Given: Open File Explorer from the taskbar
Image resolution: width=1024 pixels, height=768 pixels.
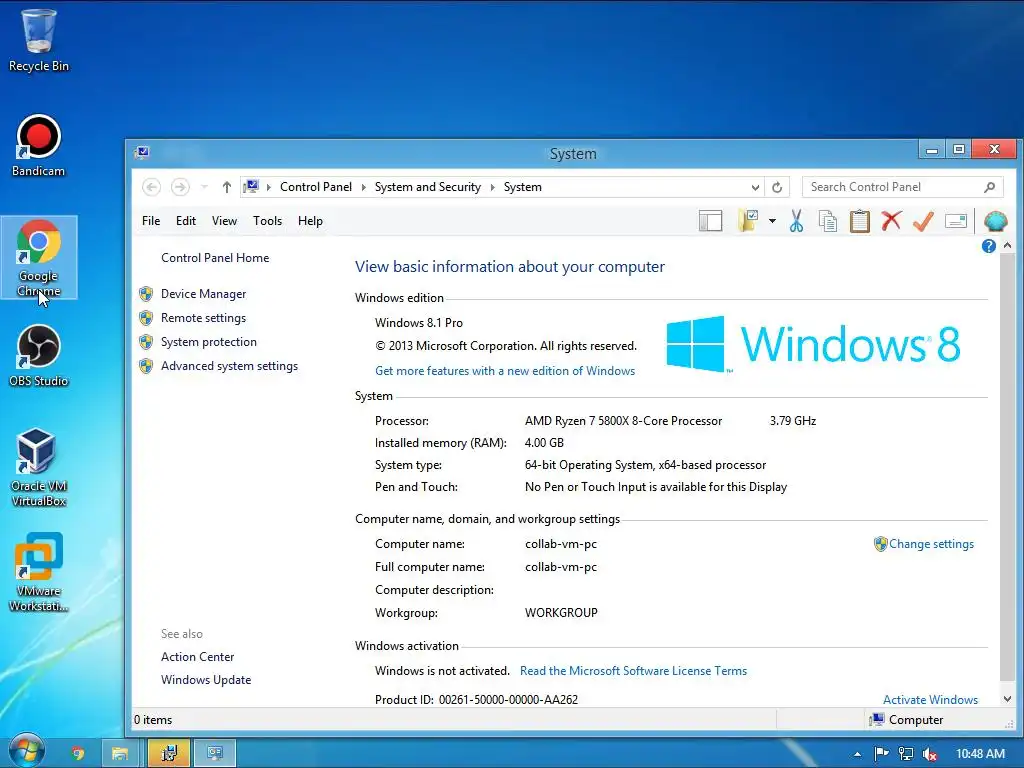Looking at the screenshot, I should [x=120, y=754].
